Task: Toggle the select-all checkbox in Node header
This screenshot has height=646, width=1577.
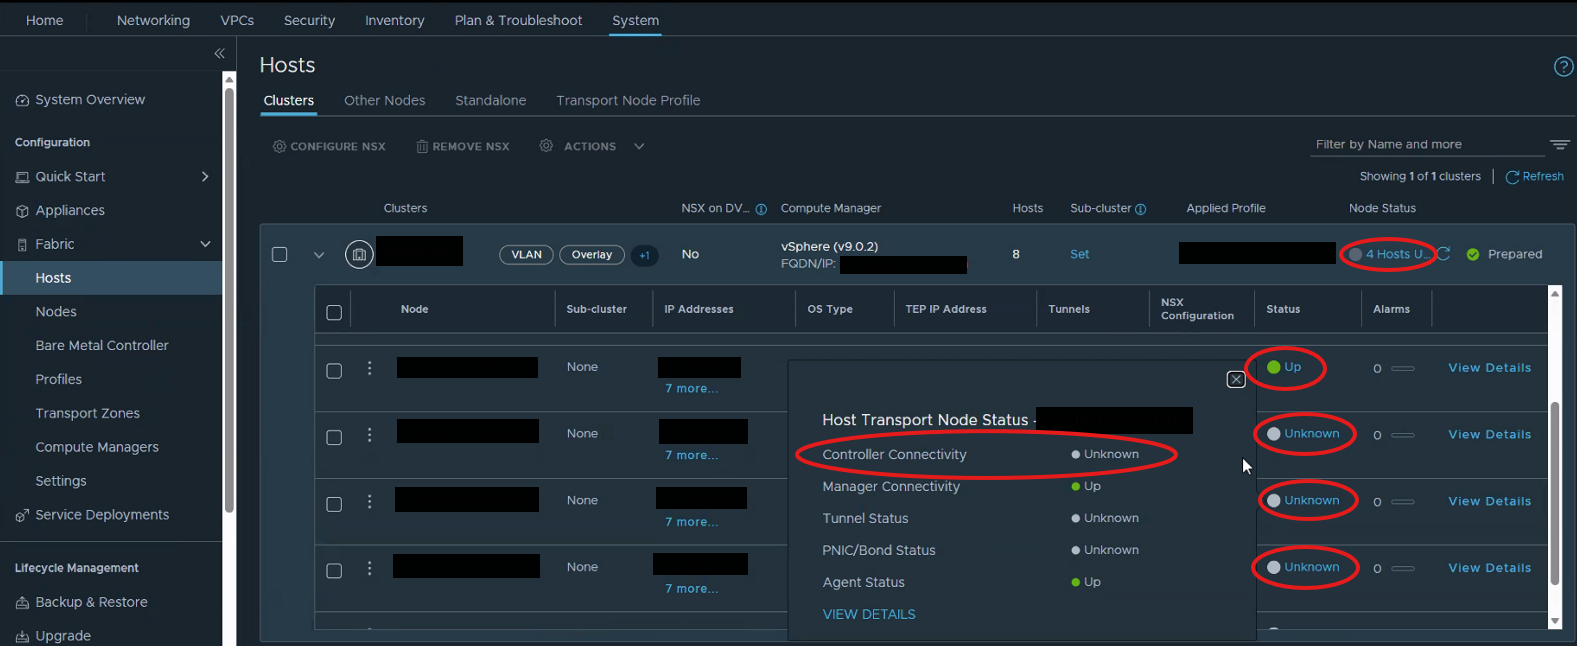Action: [334, 313]
